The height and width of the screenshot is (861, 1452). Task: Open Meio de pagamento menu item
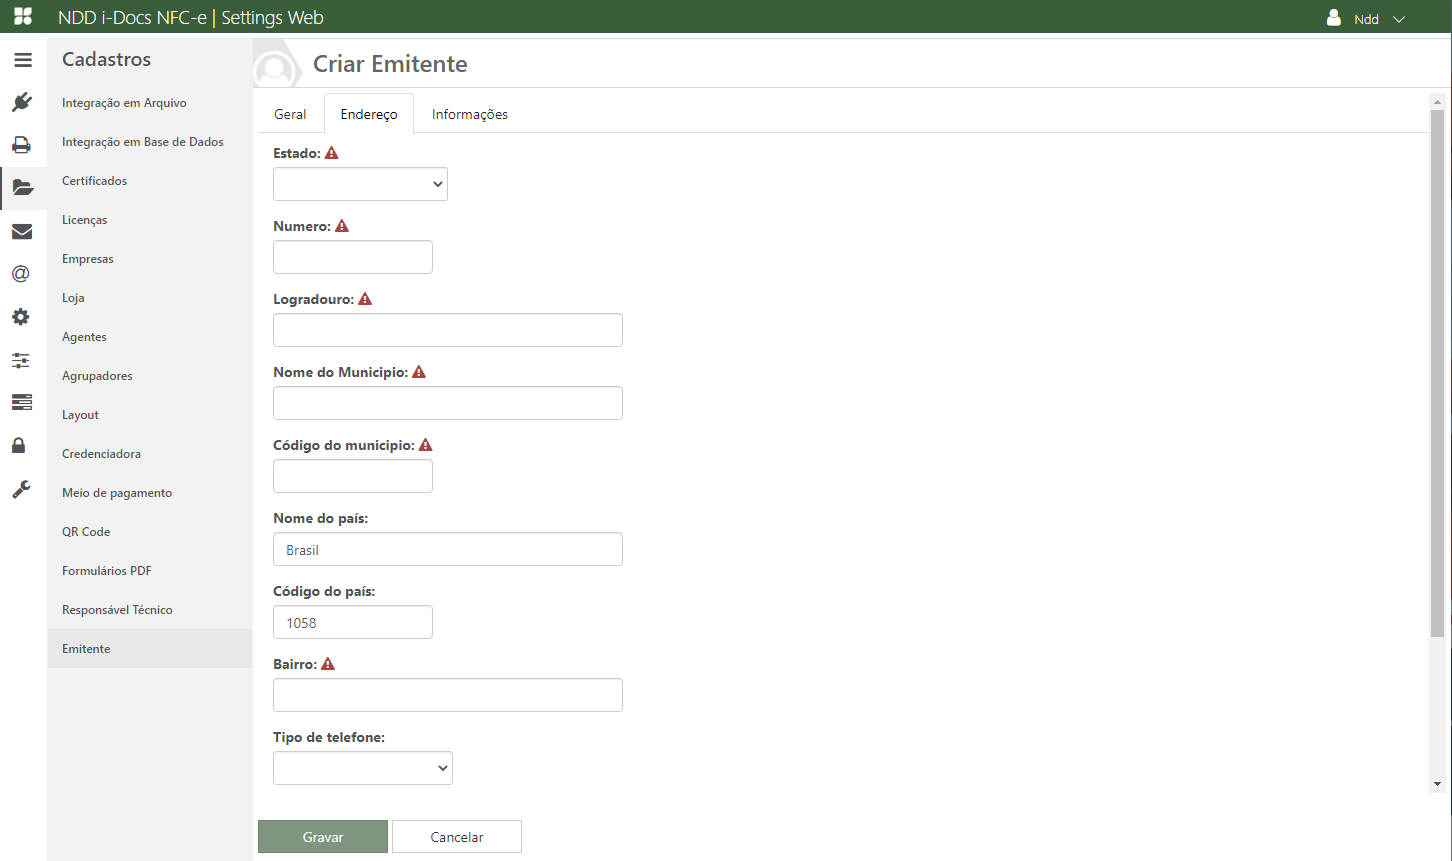[x=149, y=493]
